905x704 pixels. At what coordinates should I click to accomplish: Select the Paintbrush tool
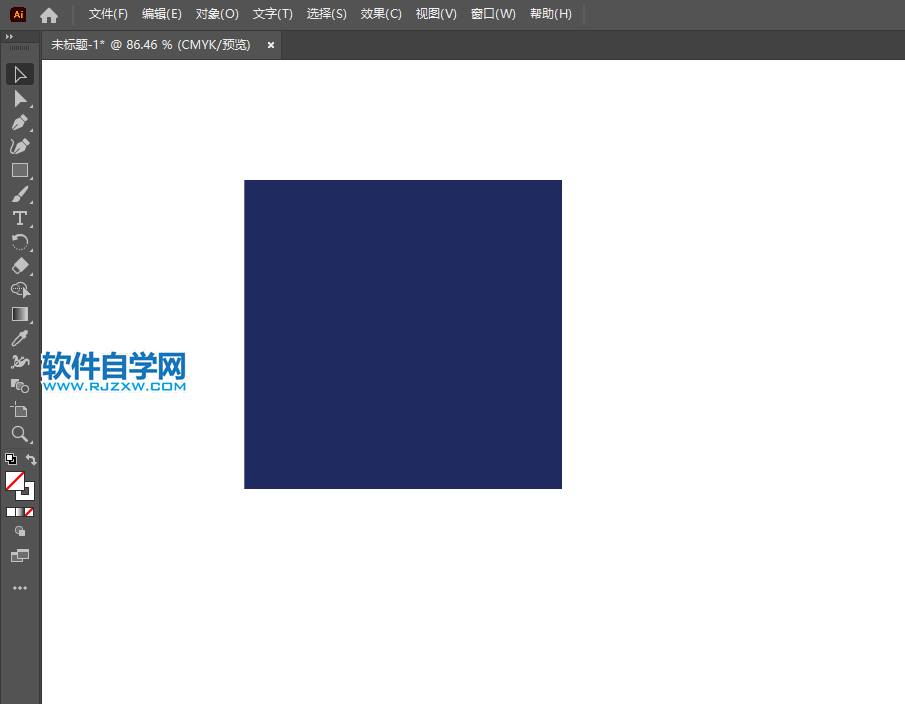tap(20, 194)
